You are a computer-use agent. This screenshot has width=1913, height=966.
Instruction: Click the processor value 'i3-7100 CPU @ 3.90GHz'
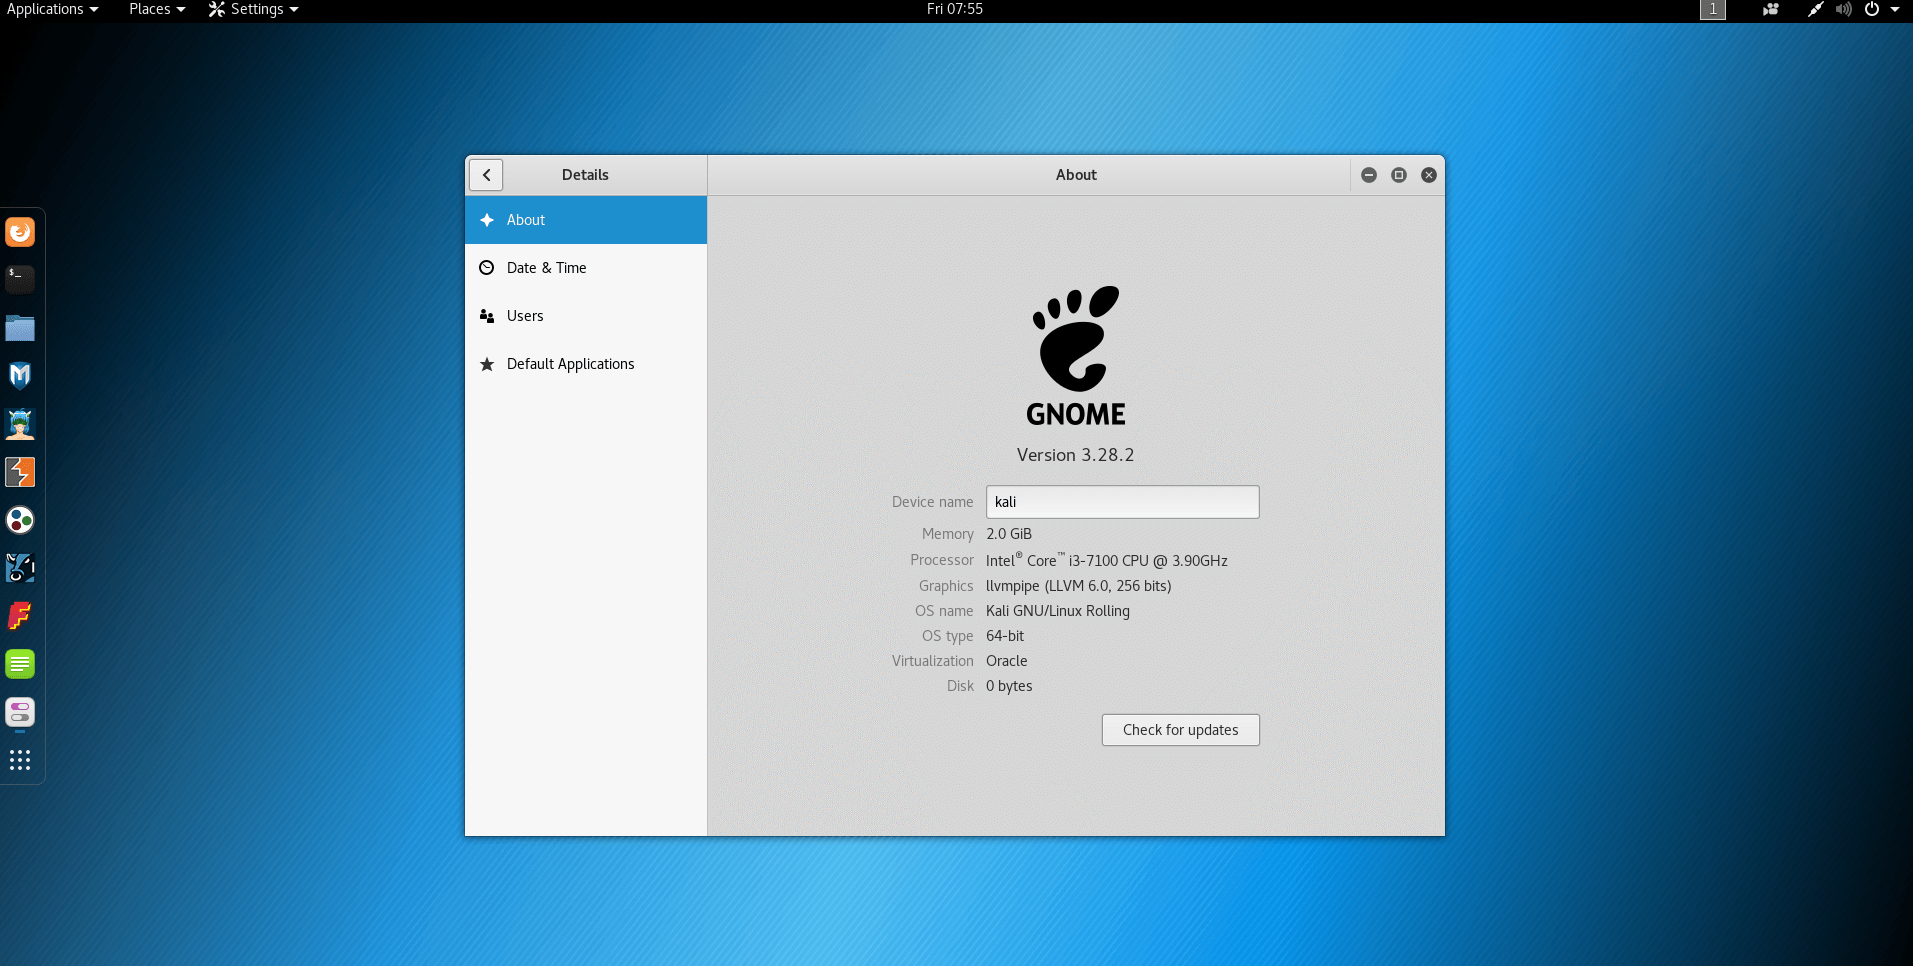(1148, 561)
